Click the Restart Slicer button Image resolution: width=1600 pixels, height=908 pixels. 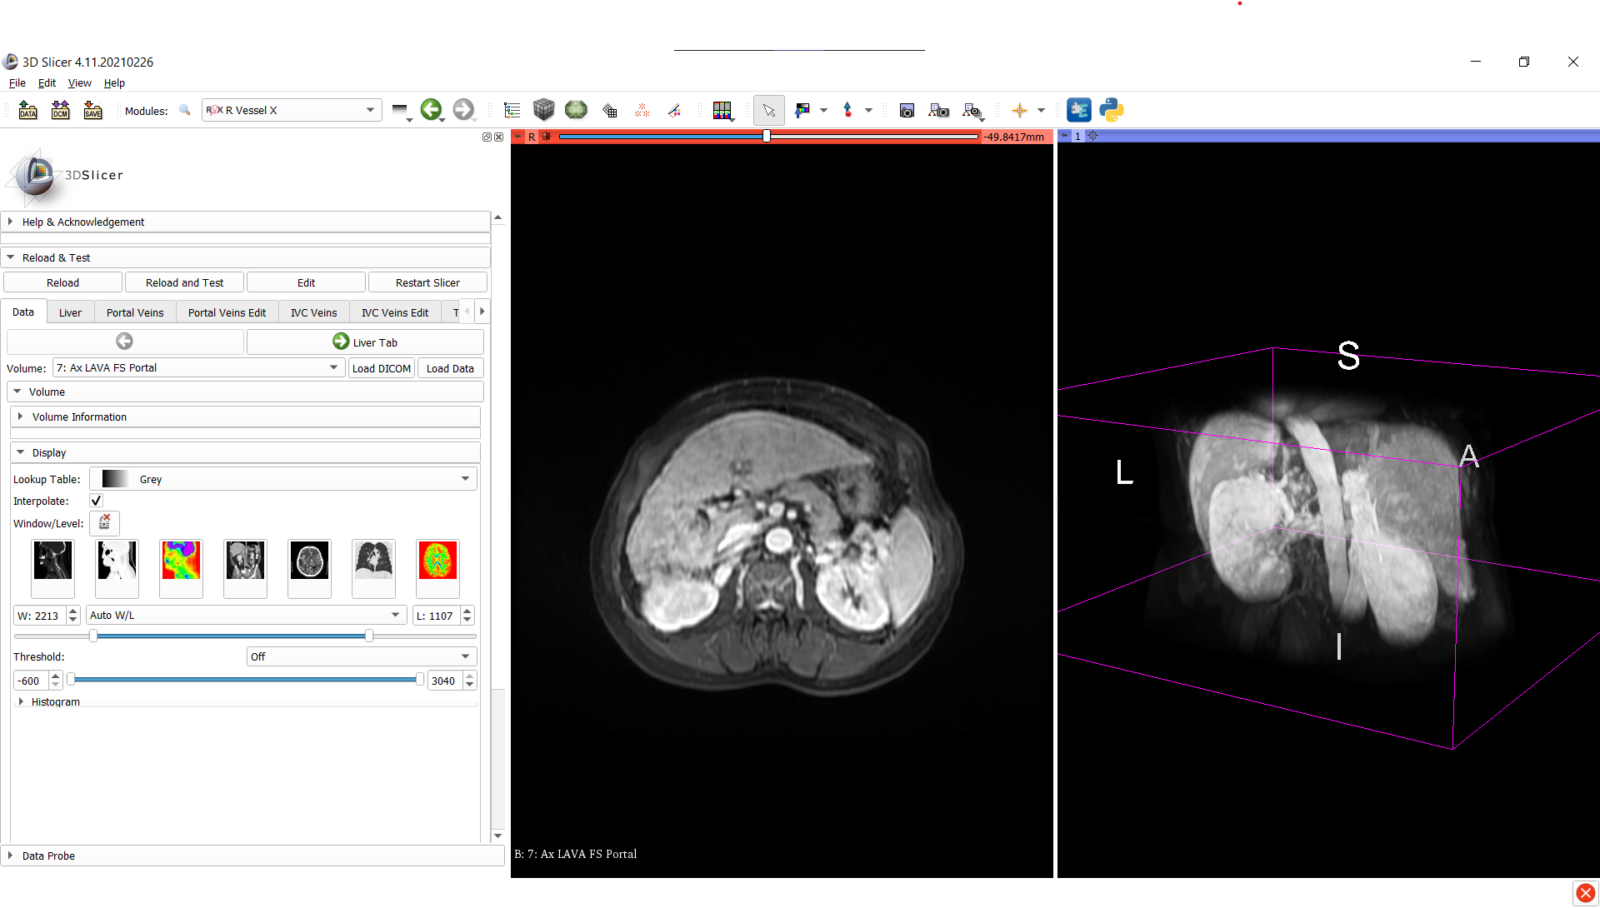coord(427,282)
